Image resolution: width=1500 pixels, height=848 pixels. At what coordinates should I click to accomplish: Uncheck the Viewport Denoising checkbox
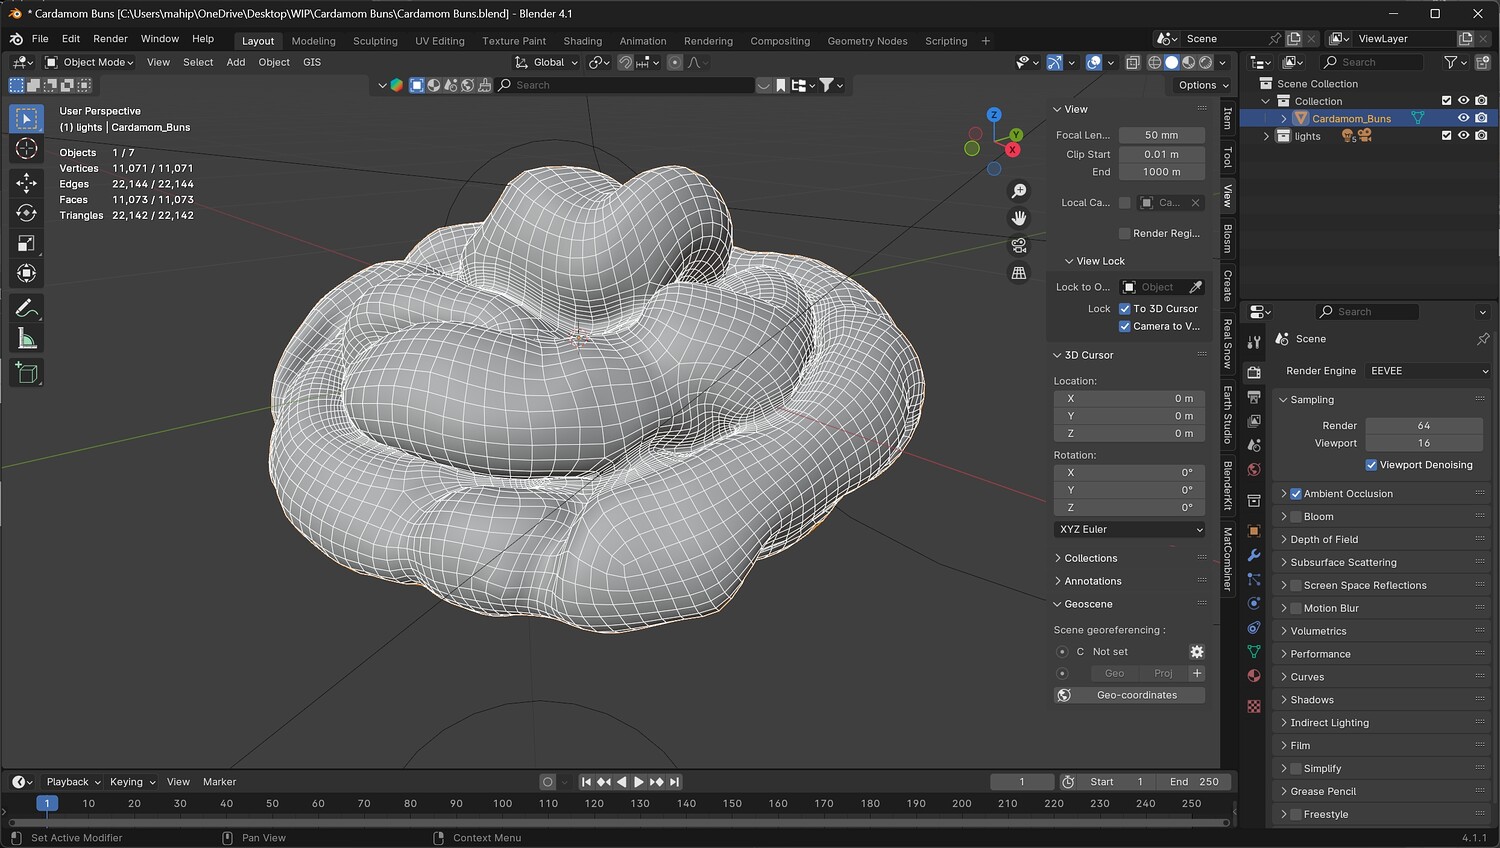tap(1371, 465)
